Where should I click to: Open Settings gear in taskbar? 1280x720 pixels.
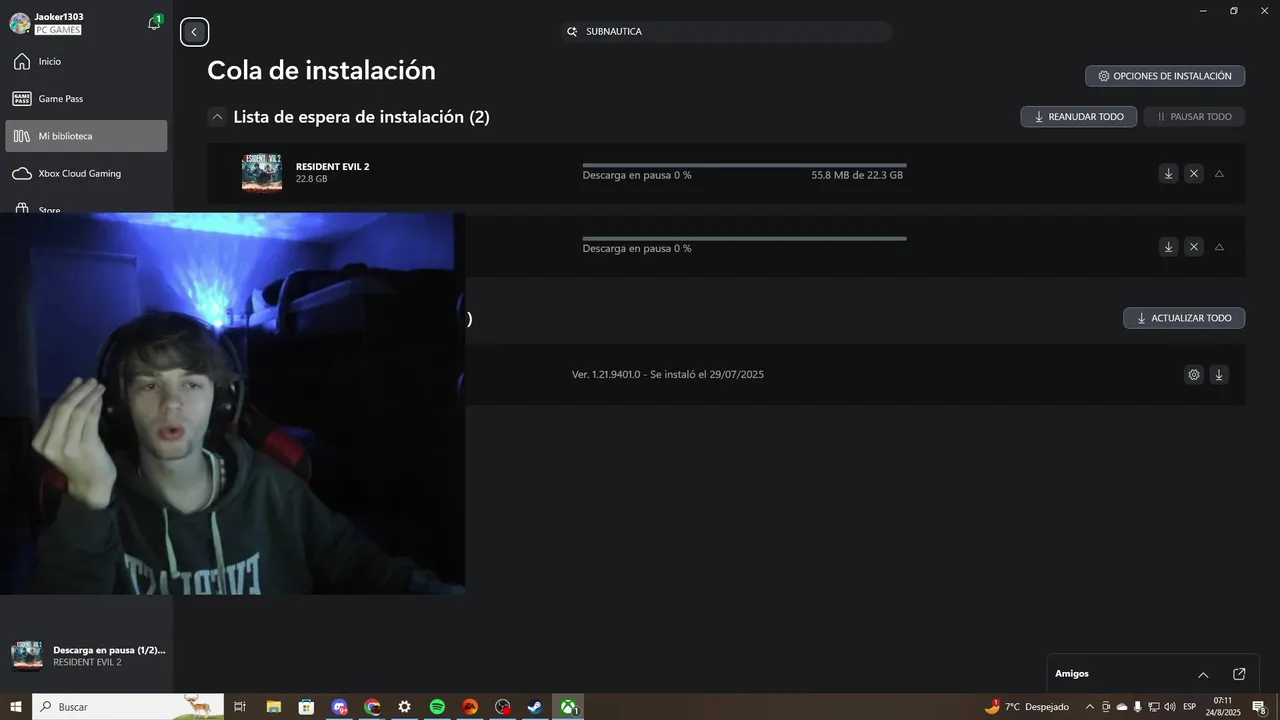[404, 707]
